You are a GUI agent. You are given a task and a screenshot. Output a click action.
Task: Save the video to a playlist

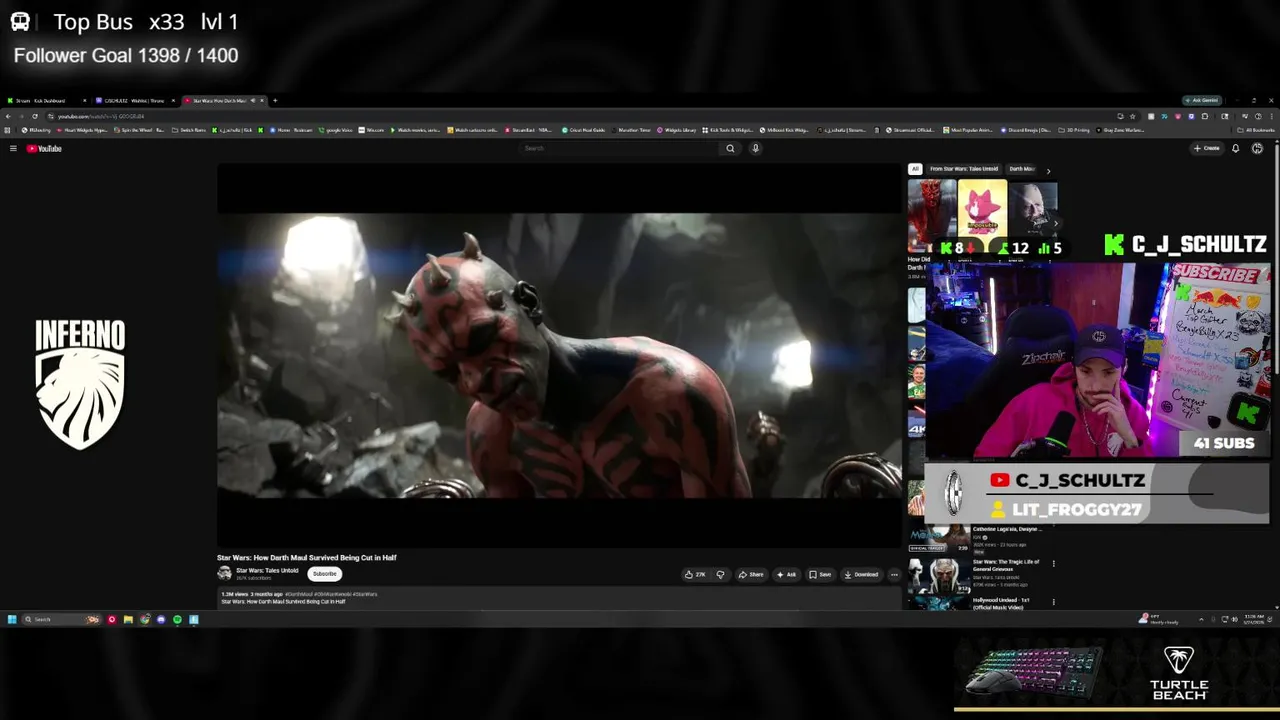[x=820, y=574]
